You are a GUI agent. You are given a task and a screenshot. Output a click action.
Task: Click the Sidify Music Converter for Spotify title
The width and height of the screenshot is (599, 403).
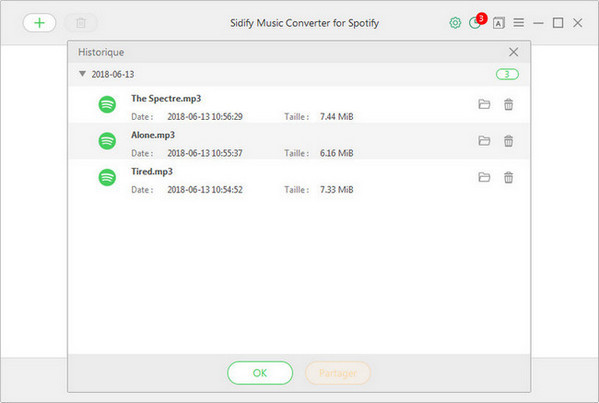304,23
